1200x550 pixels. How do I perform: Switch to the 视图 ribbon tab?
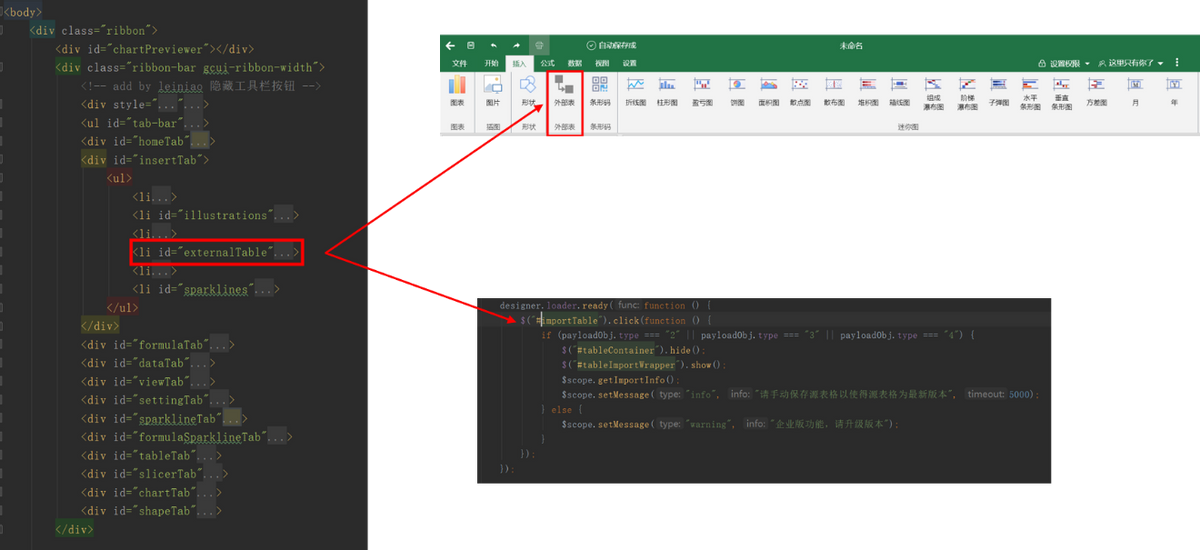[602, 62]
